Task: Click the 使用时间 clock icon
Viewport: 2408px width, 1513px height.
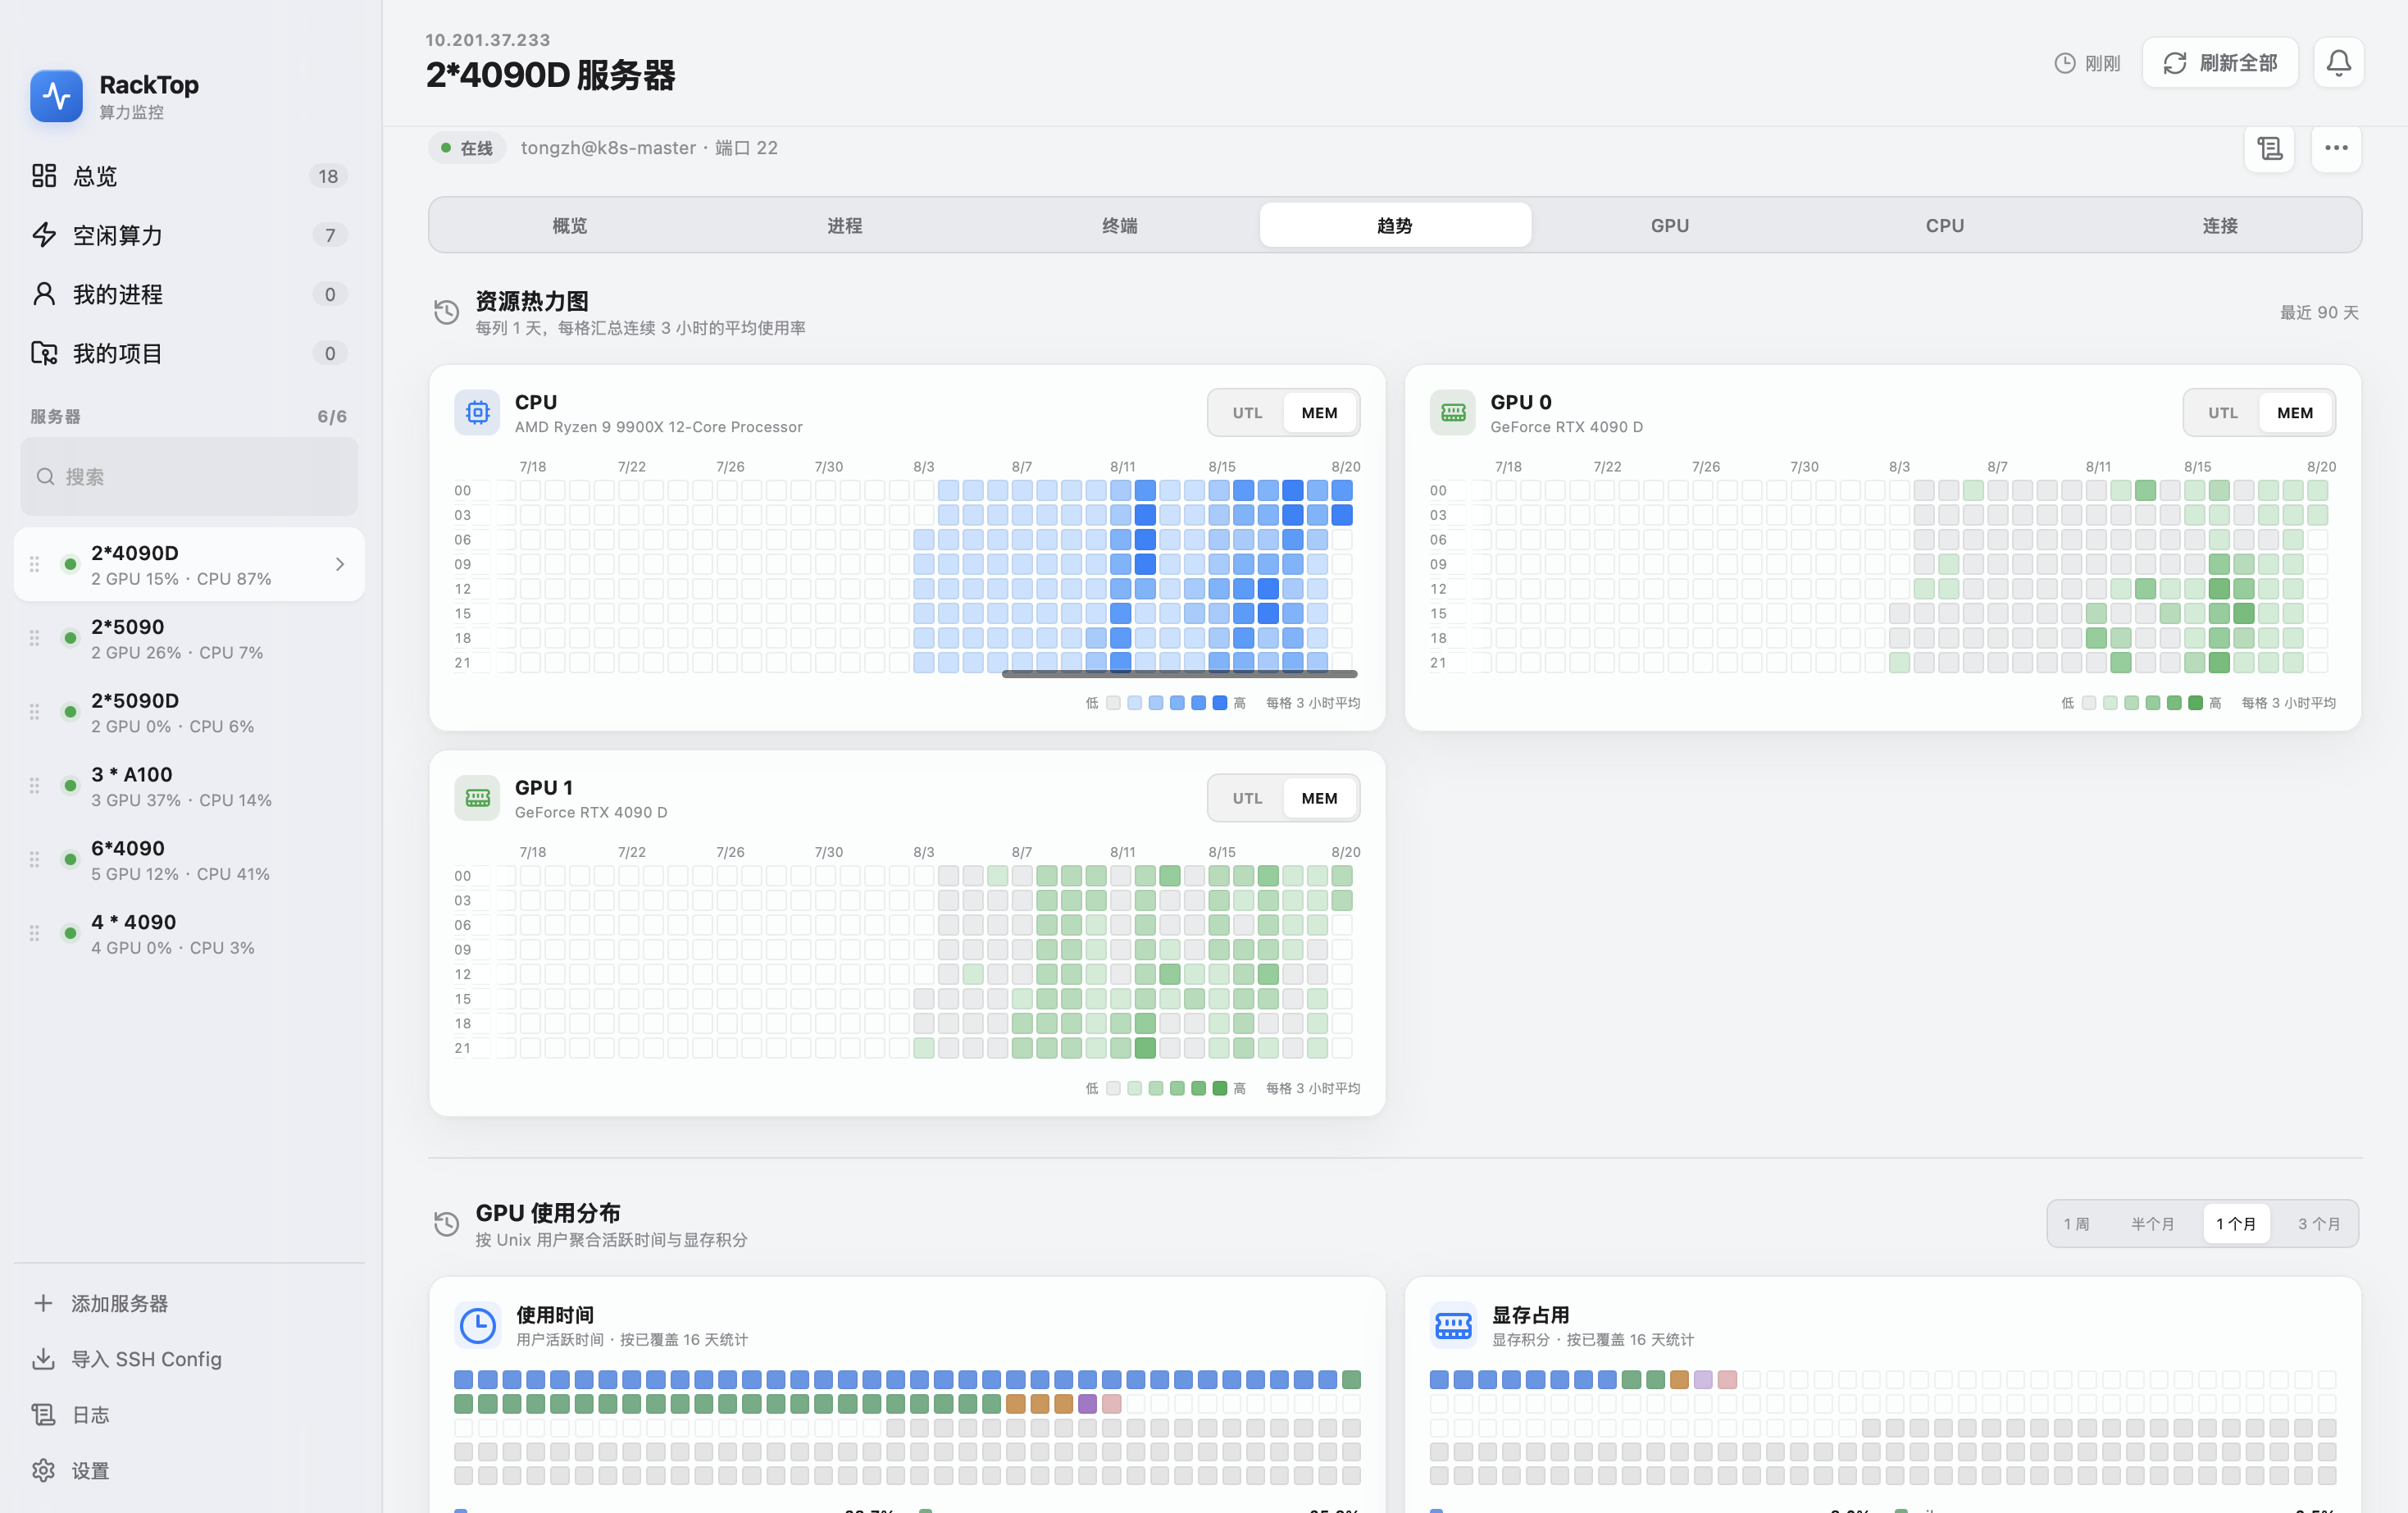Action: click(477, 1326)
